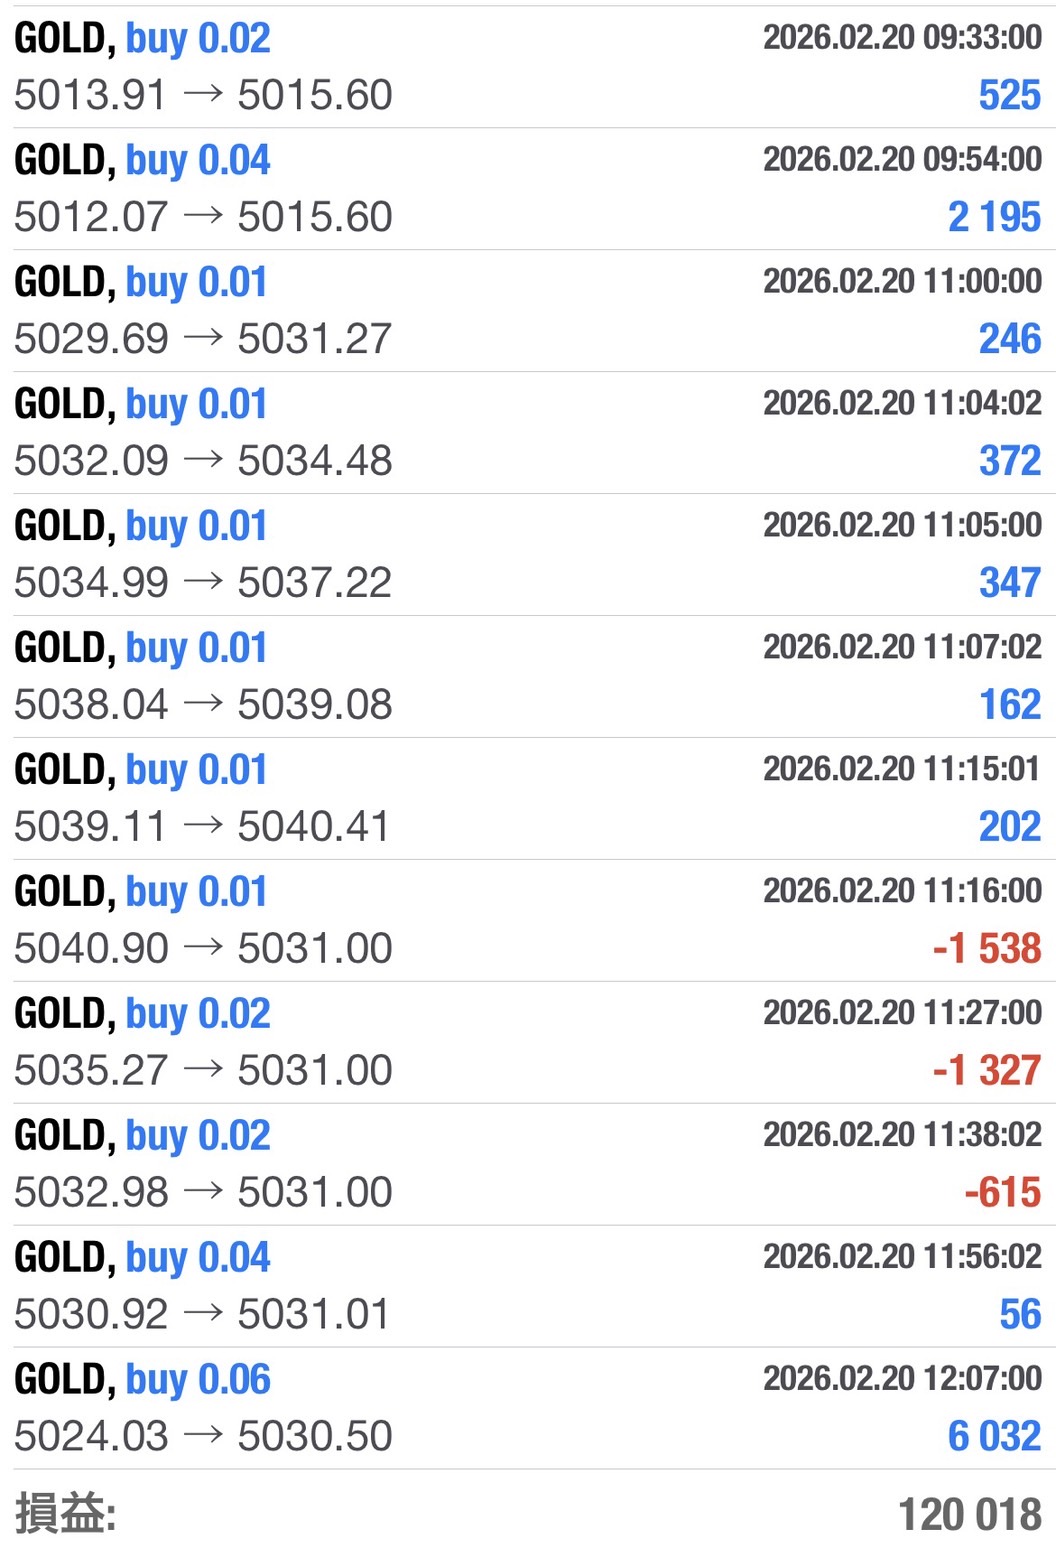Tap the -1 327 loss amount
This screenshot has height=1548, width=1056.
986,1071
